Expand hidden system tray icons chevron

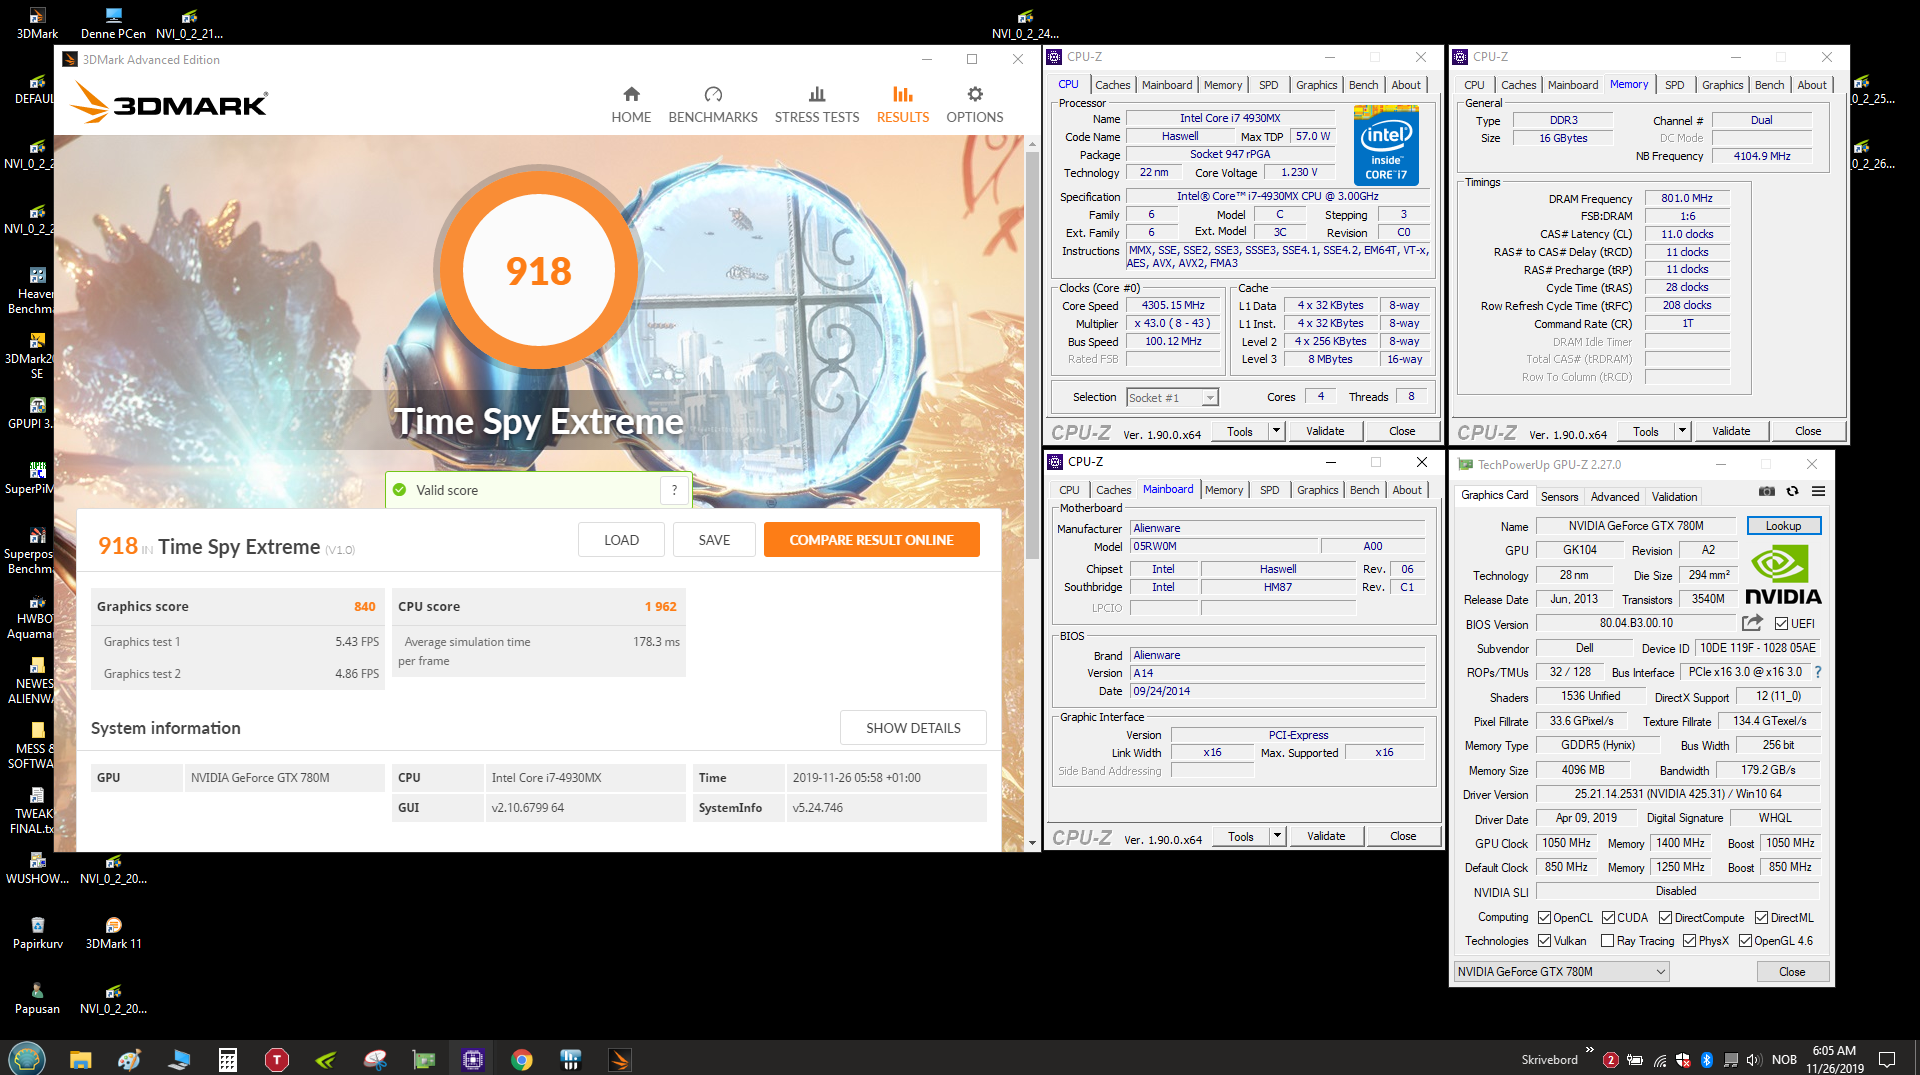pyautogui.click(x=1589, y=1050)
